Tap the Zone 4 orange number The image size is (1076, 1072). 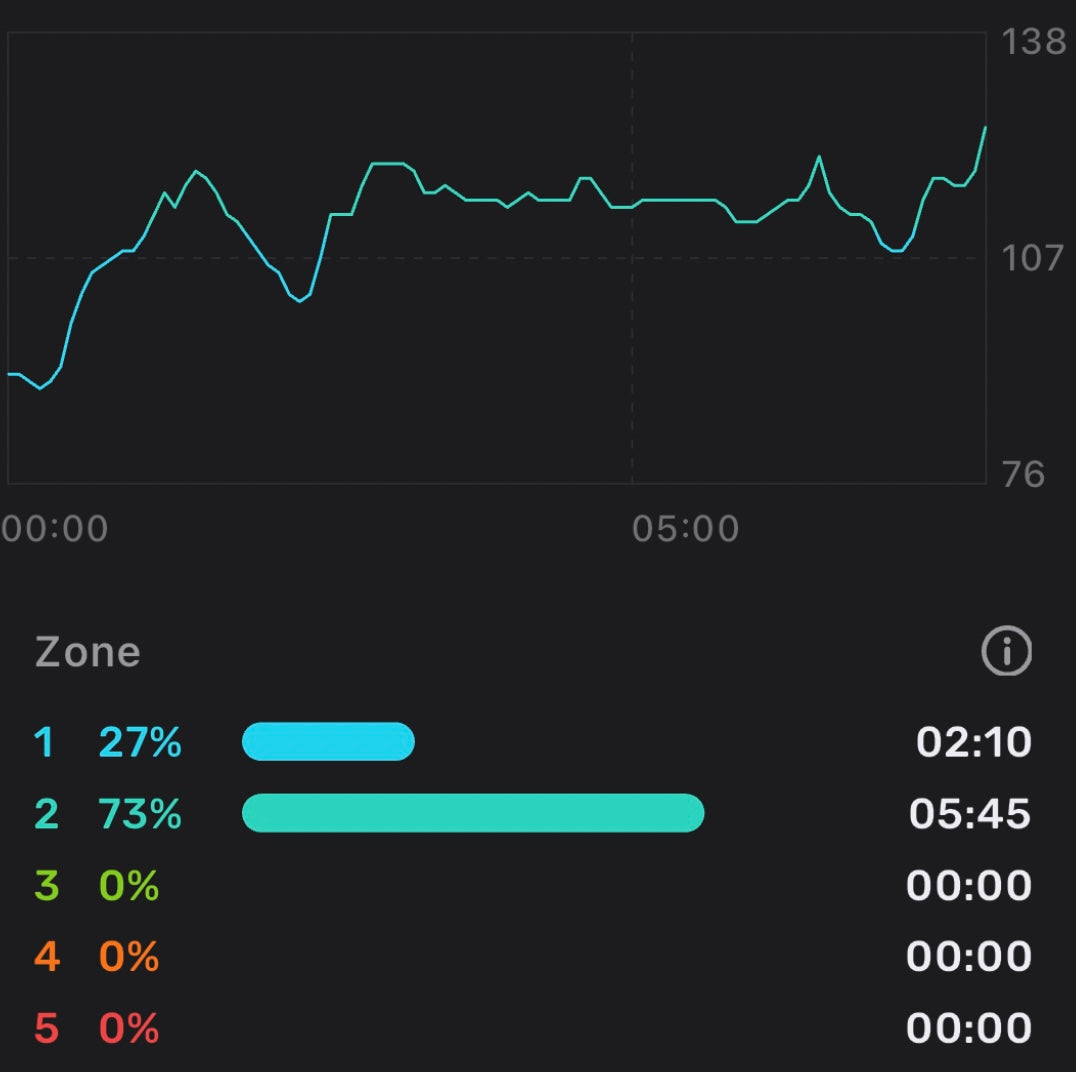click(46, 957)
